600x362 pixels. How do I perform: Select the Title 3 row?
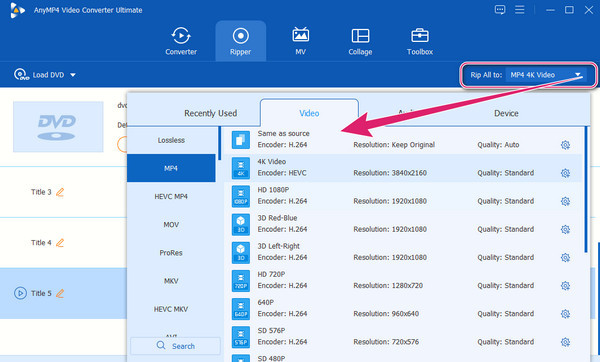coord(64,192)
